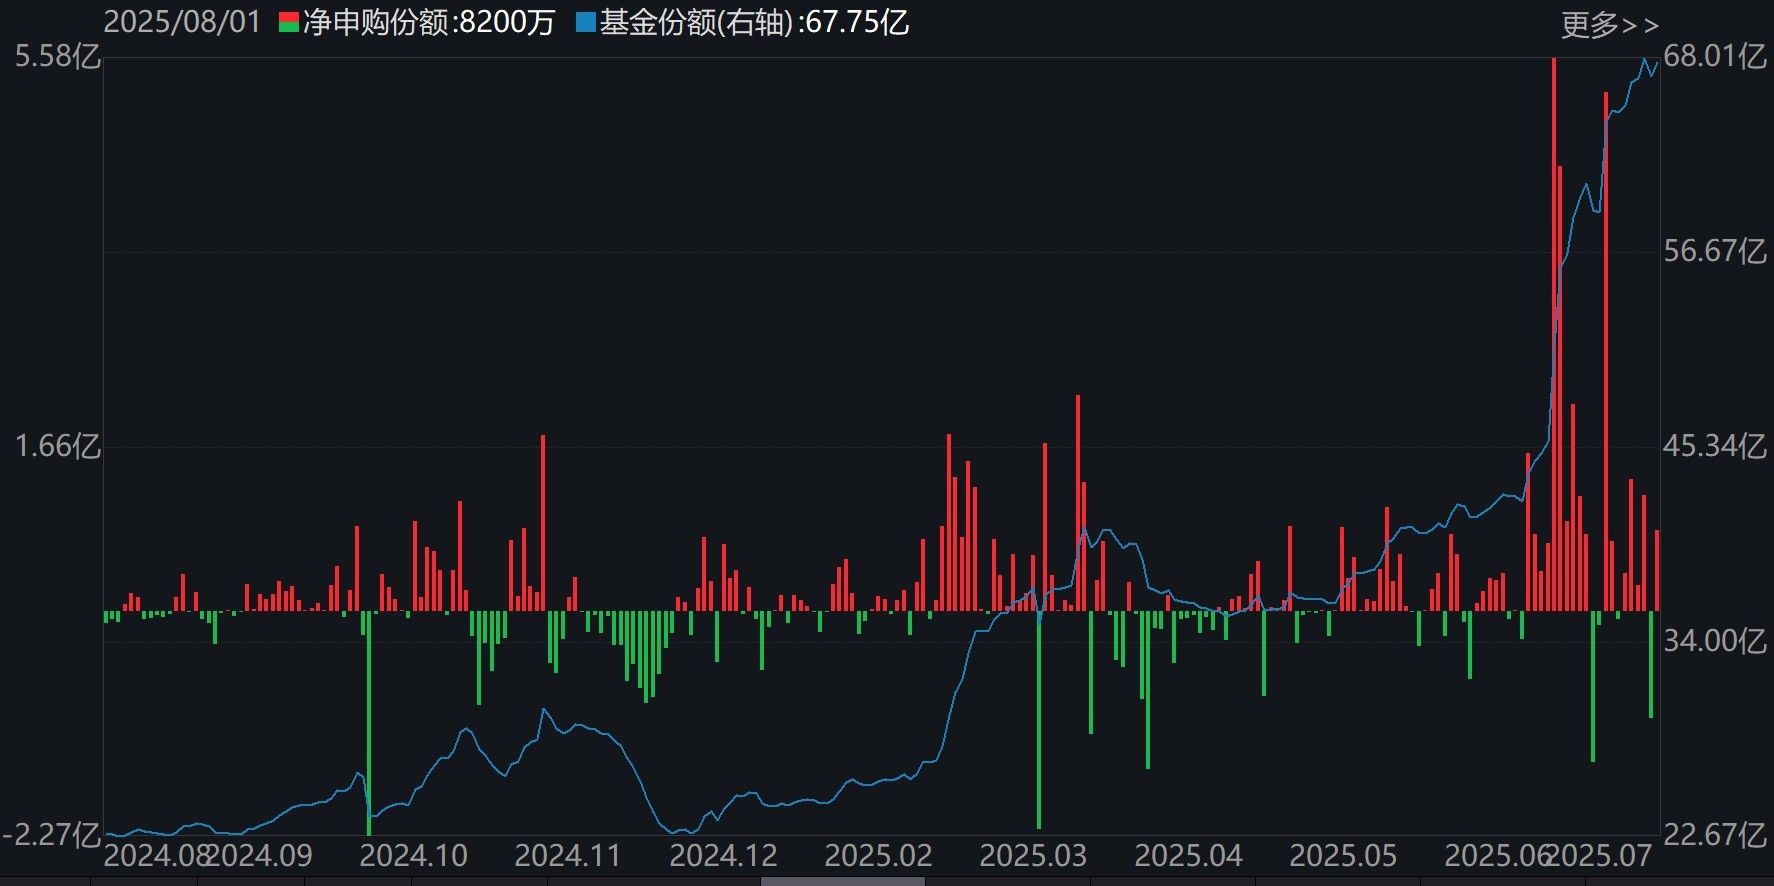The image size is (1774, 886).
Task: Open the 更多>> link
Action: coord(1609,24)
